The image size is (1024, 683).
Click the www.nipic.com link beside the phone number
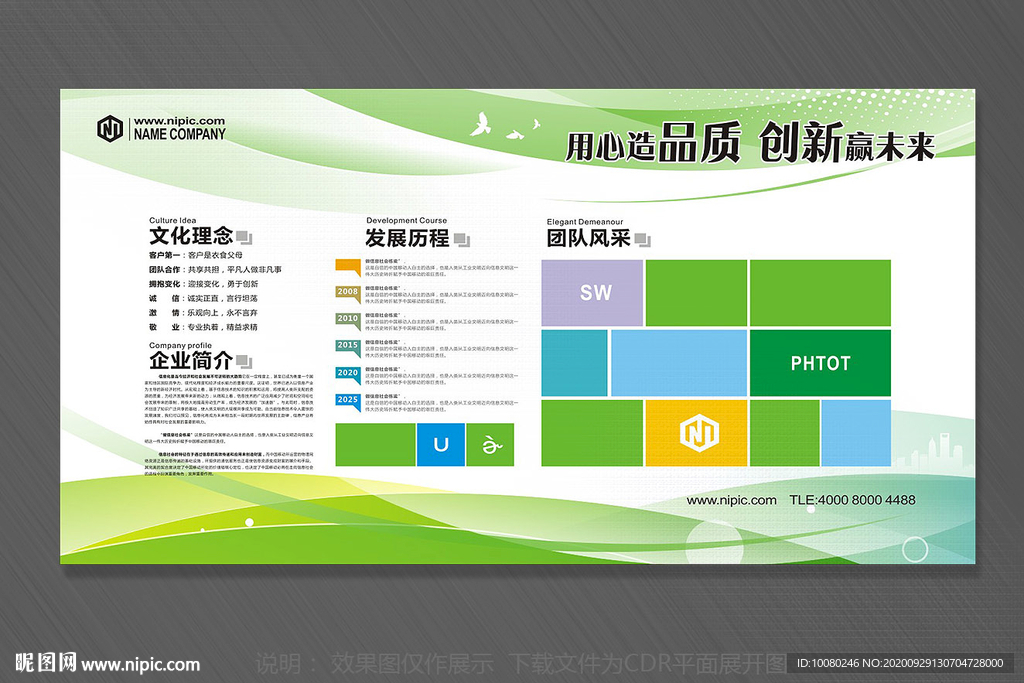tap(731, 500)
